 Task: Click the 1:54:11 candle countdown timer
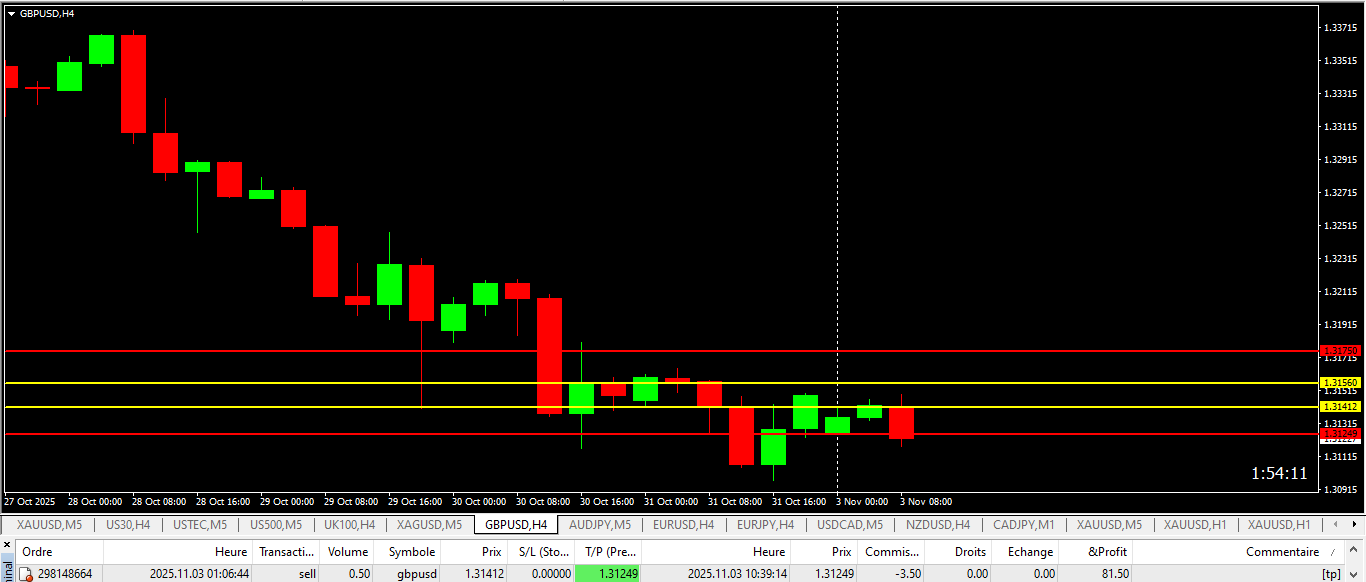point(1279,473)
